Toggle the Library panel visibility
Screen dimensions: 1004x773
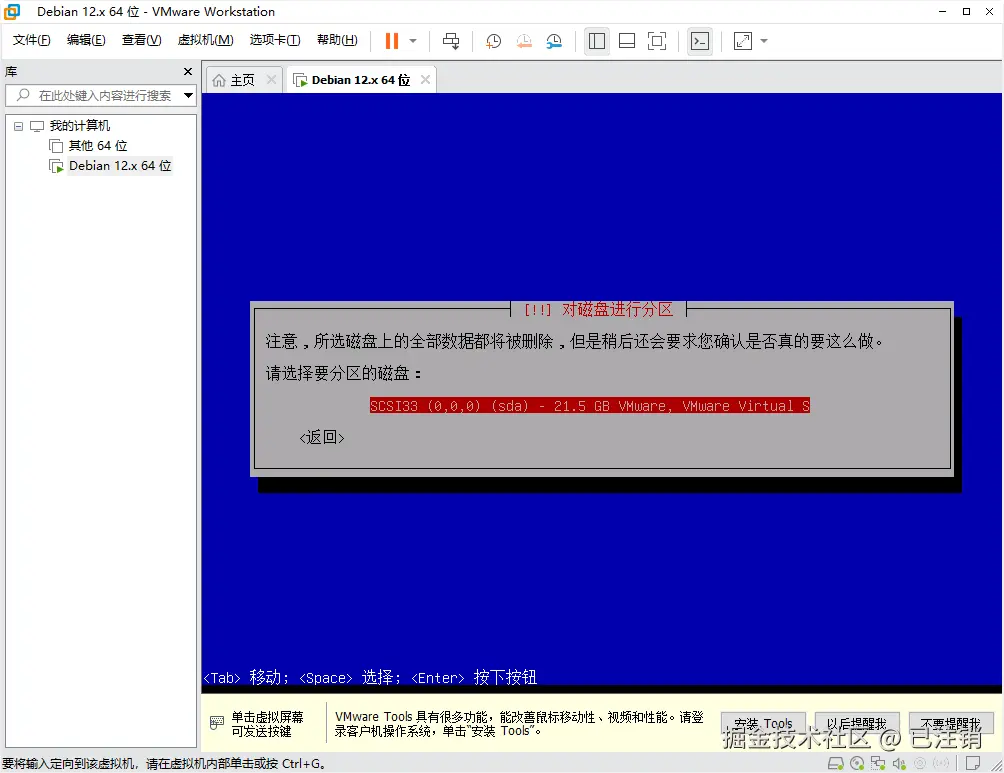pyautogui.click(x=595, y=41)
